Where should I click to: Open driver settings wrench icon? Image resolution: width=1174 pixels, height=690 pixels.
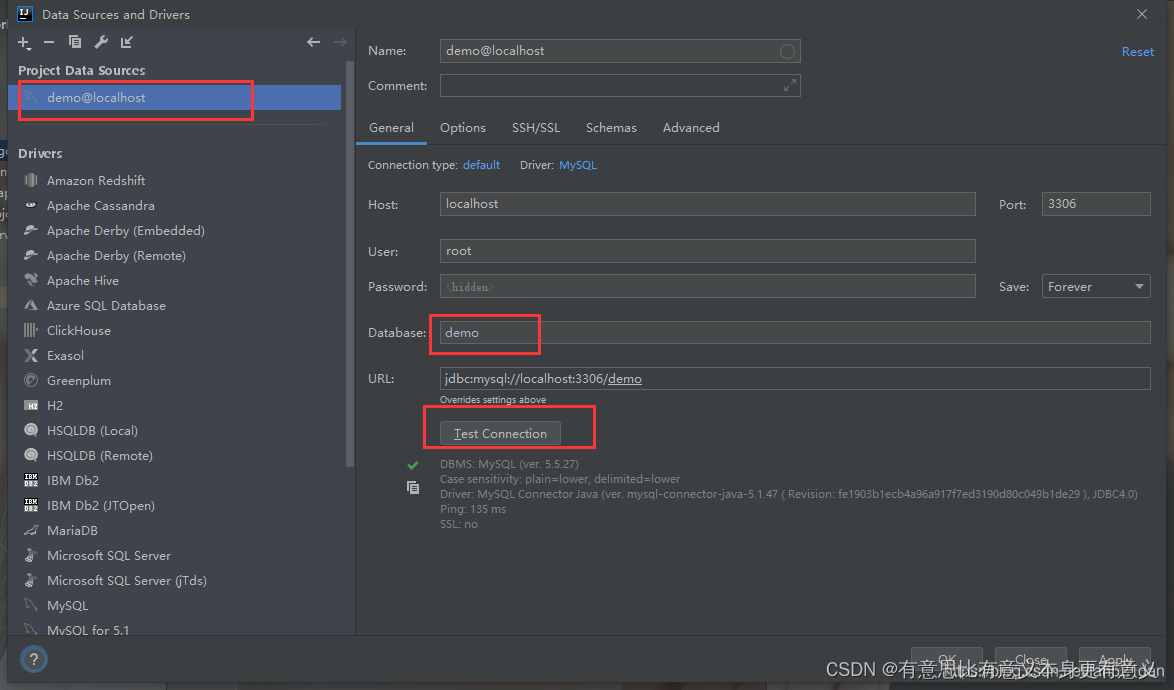click(x=101, y=42)
